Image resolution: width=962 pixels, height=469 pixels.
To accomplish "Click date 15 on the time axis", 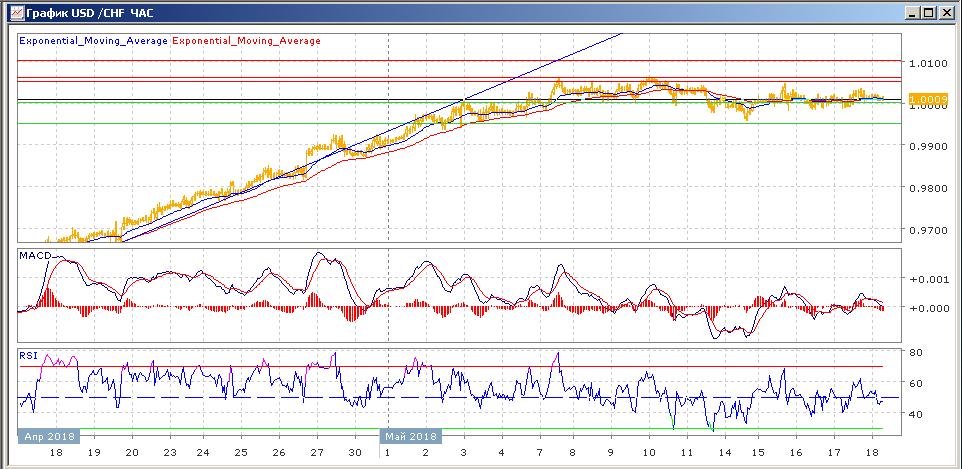I will (x=758, y=452).
